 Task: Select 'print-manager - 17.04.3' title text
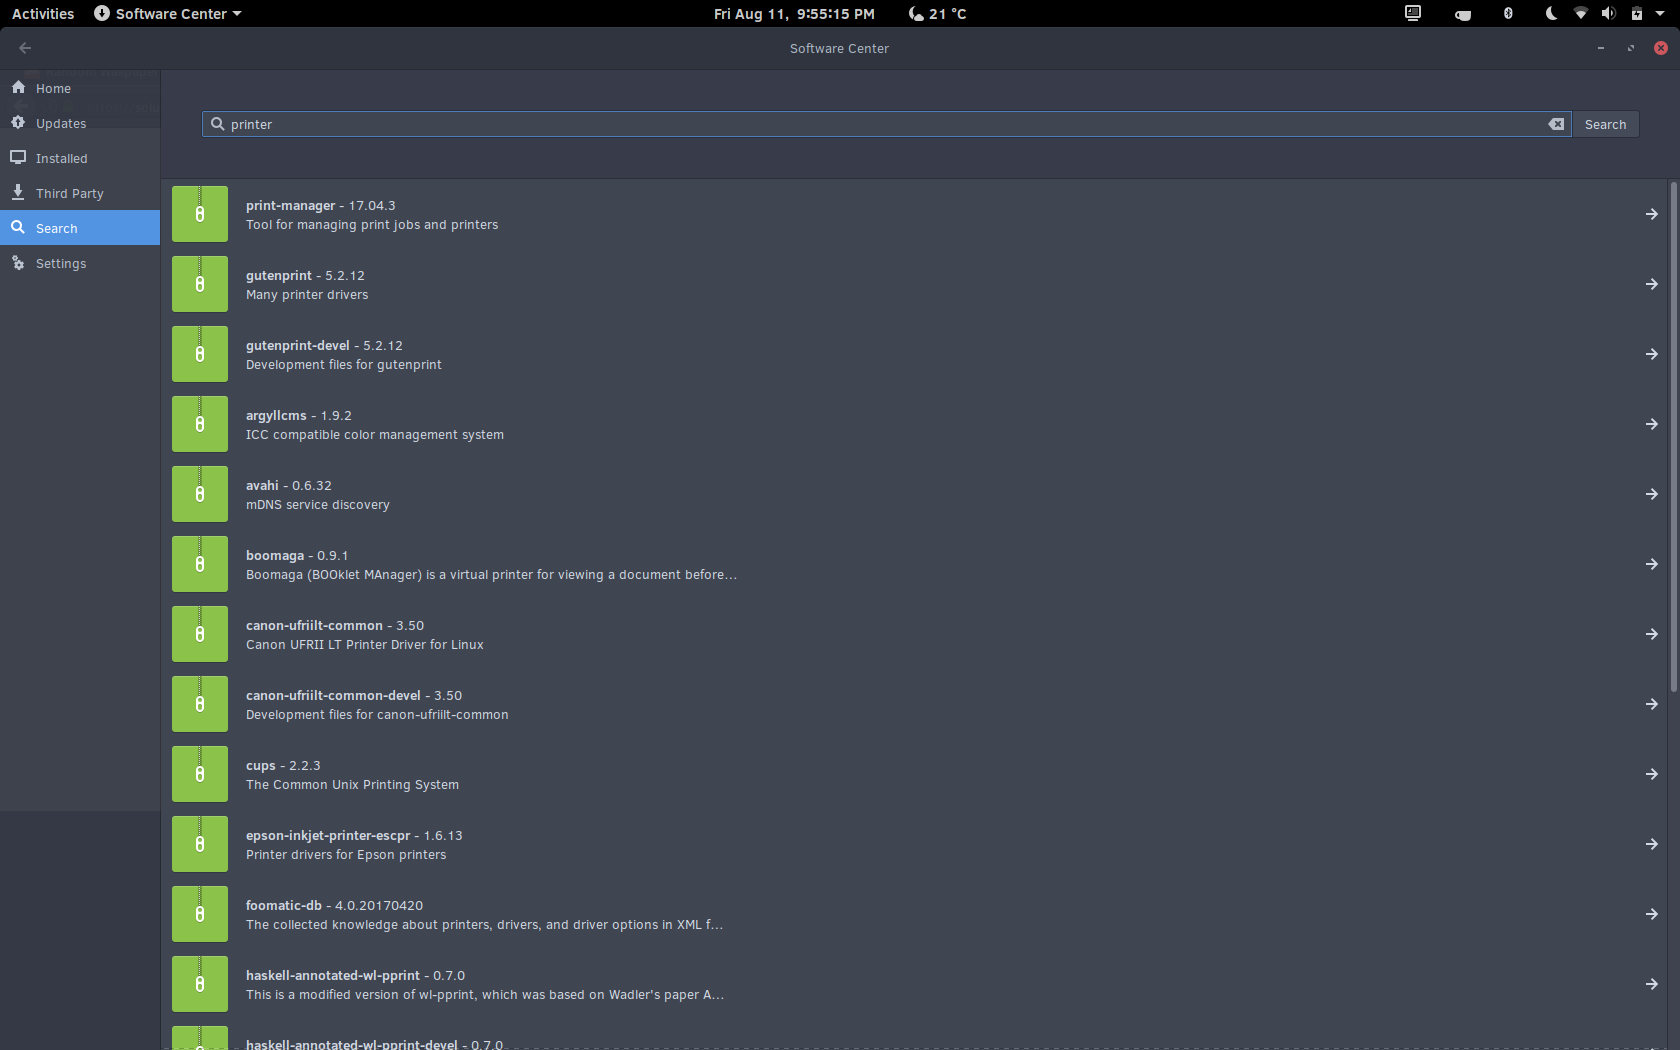pos(320,205)
